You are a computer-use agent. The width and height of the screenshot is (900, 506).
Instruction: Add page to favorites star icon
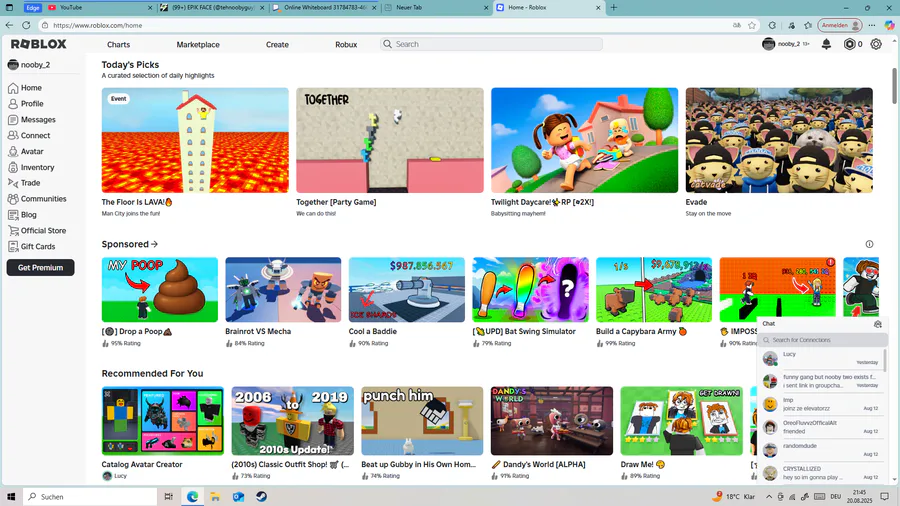click(x=752, y=25)
